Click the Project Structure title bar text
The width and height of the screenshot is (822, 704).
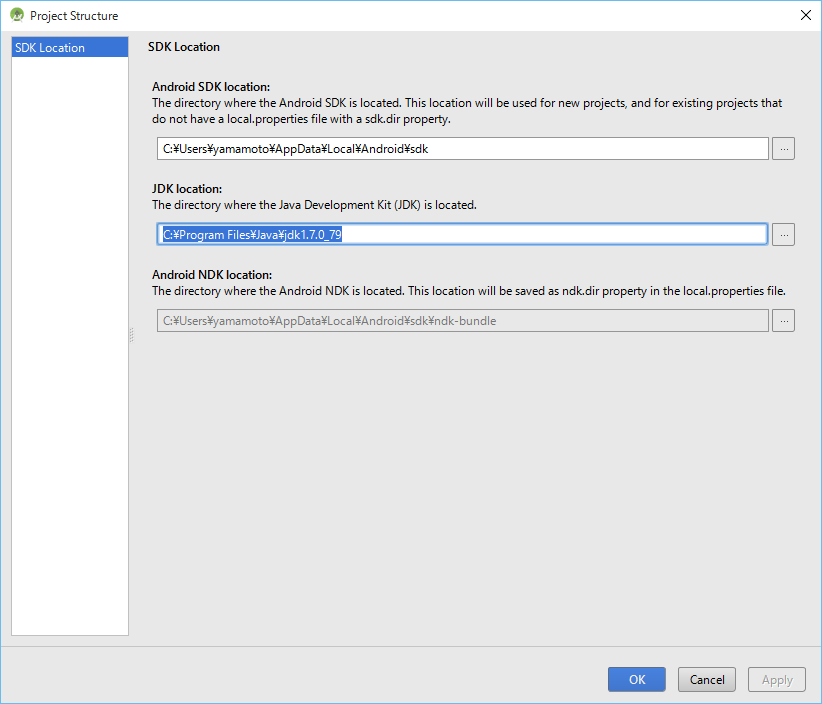pos(74,16)
